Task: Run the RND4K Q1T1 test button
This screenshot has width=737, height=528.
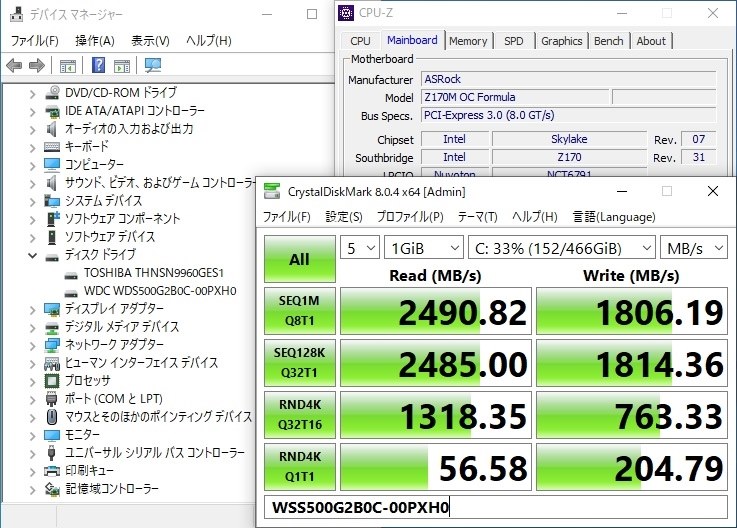Action: [300, 467]
